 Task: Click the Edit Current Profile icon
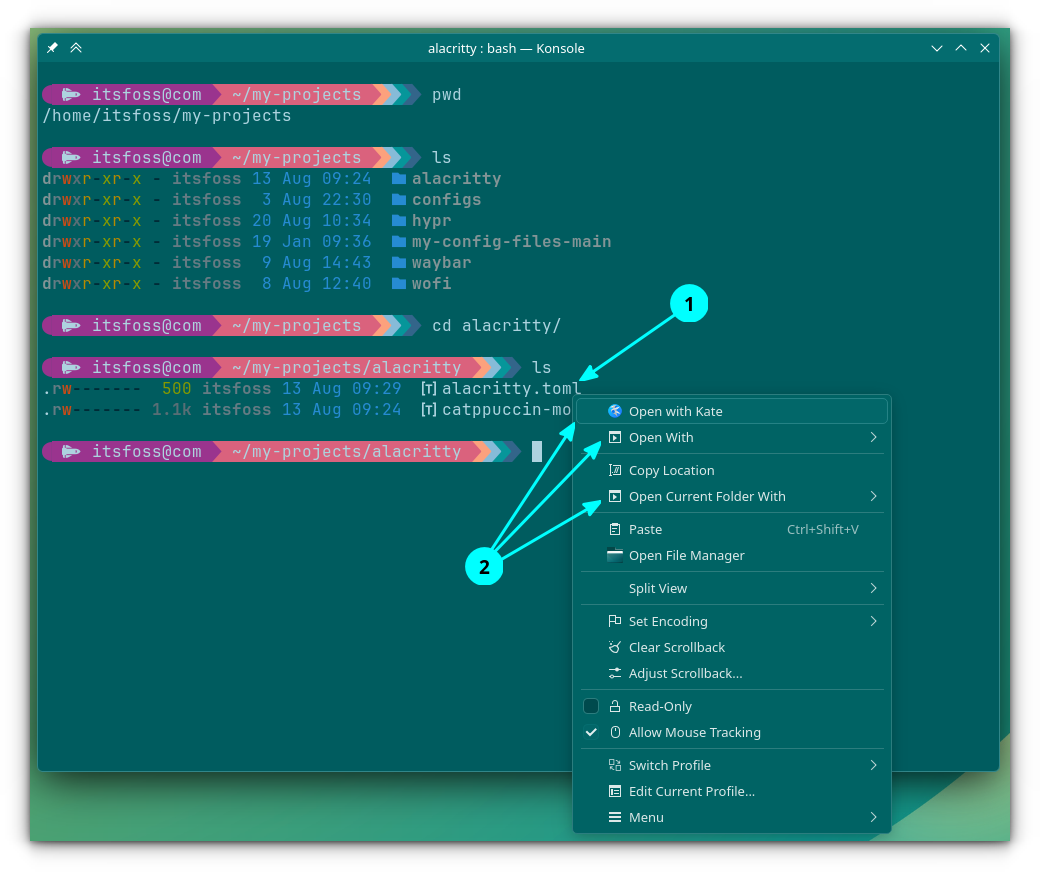click(615, 791)
